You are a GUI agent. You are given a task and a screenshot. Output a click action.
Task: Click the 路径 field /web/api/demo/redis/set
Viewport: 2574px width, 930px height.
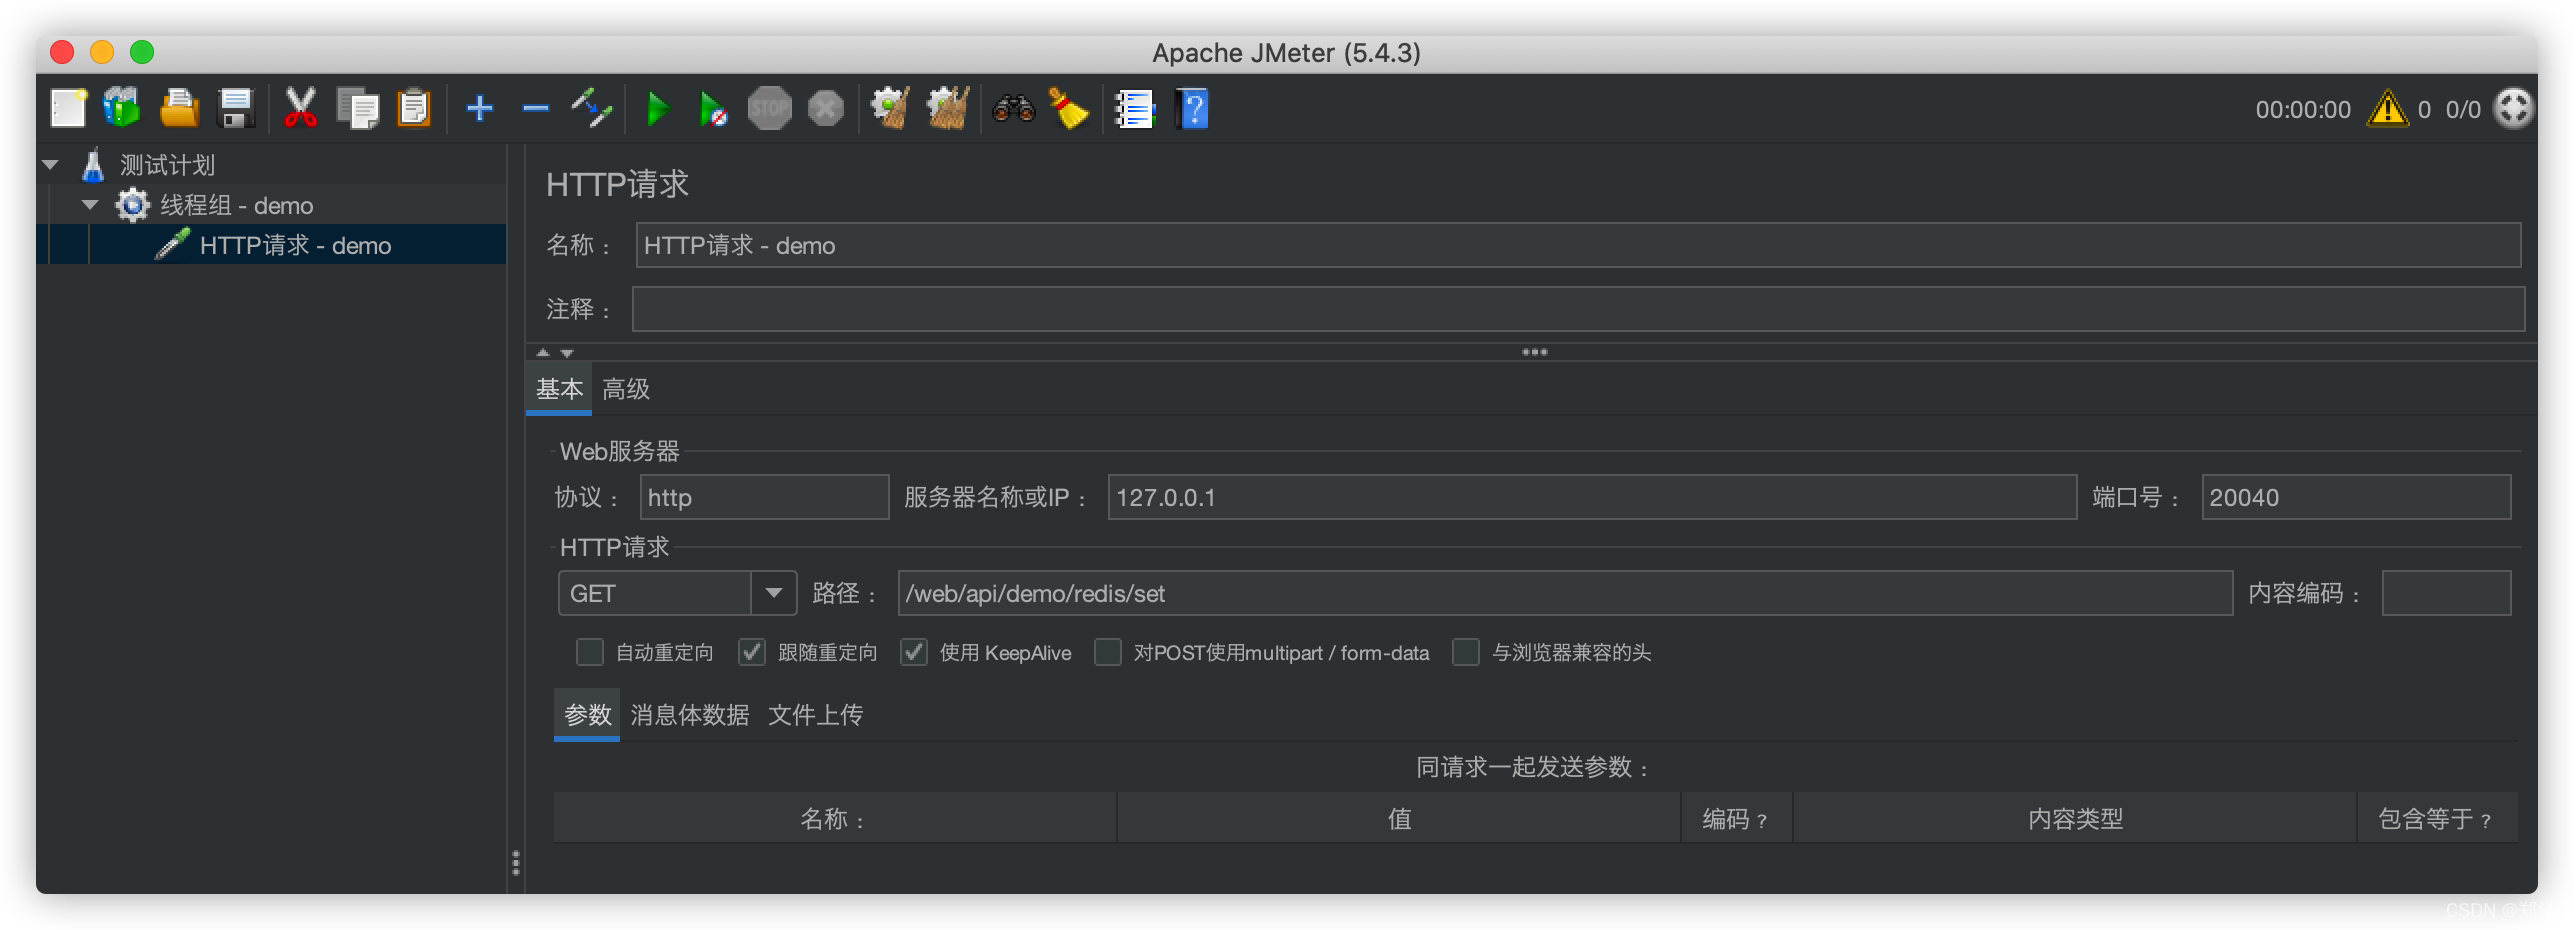pyautogui.click(x=1565, y=593)
